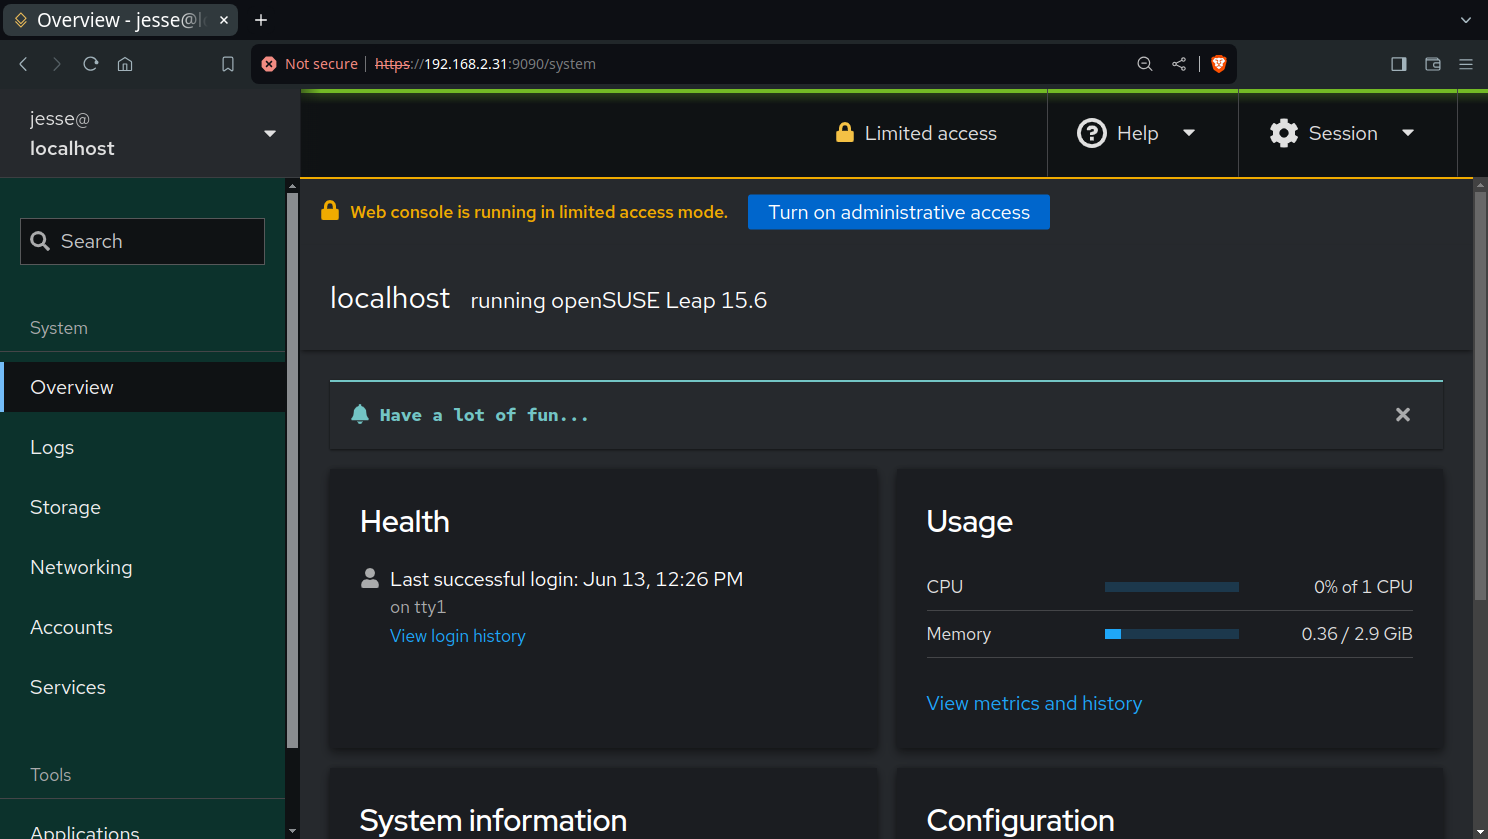The image size is (1488, 839).
Task: Bookmark this page with the bookmark icon
Action: (x=228, y=64)
